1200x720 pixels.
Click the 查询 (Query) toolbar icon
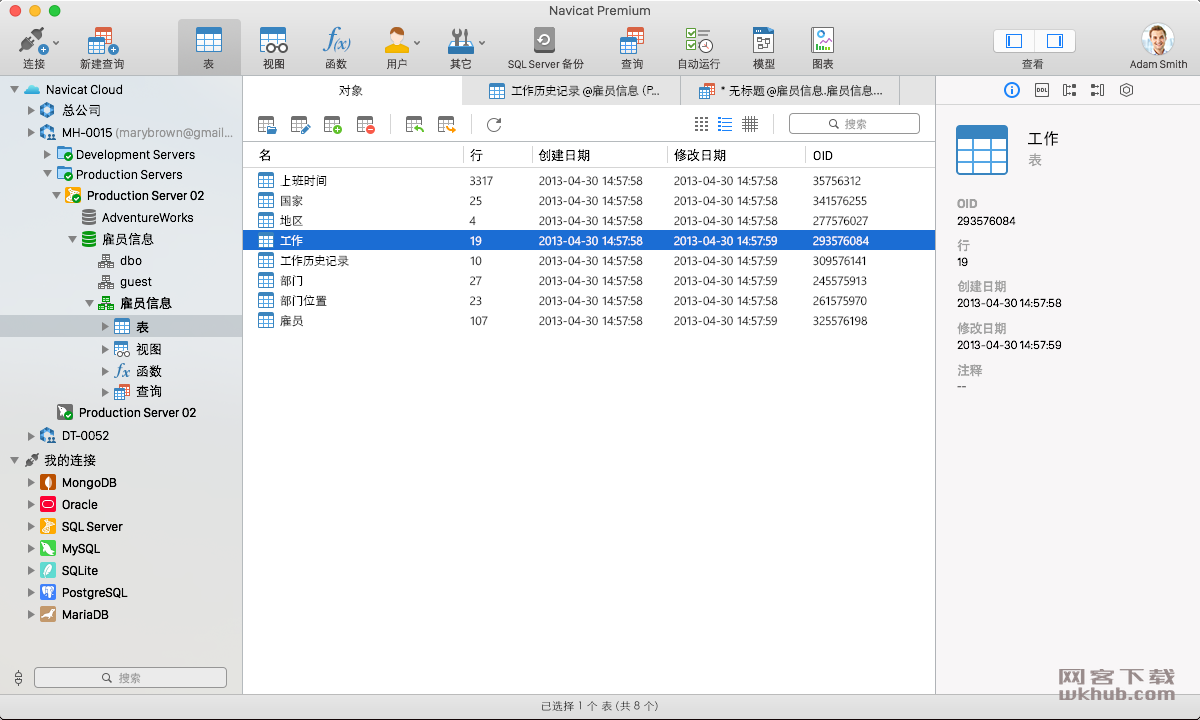tap(632, 41)
